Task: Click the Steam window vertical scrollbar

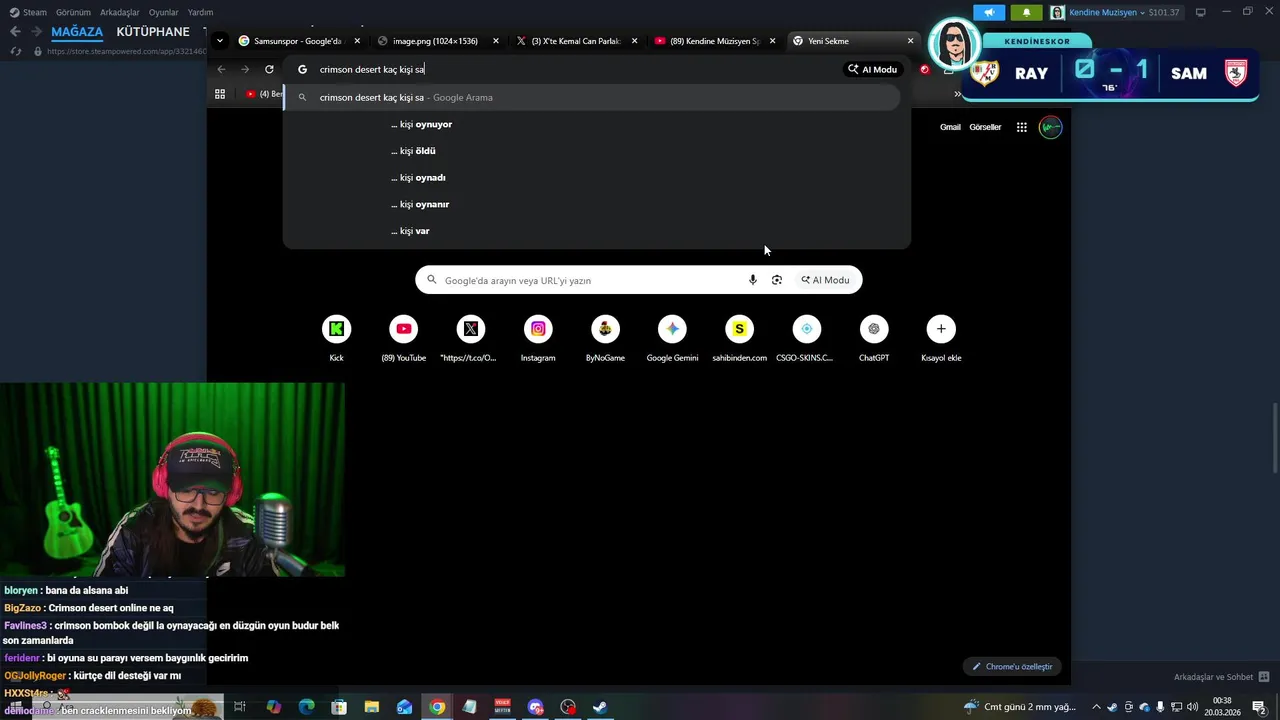Action: 1275,438
